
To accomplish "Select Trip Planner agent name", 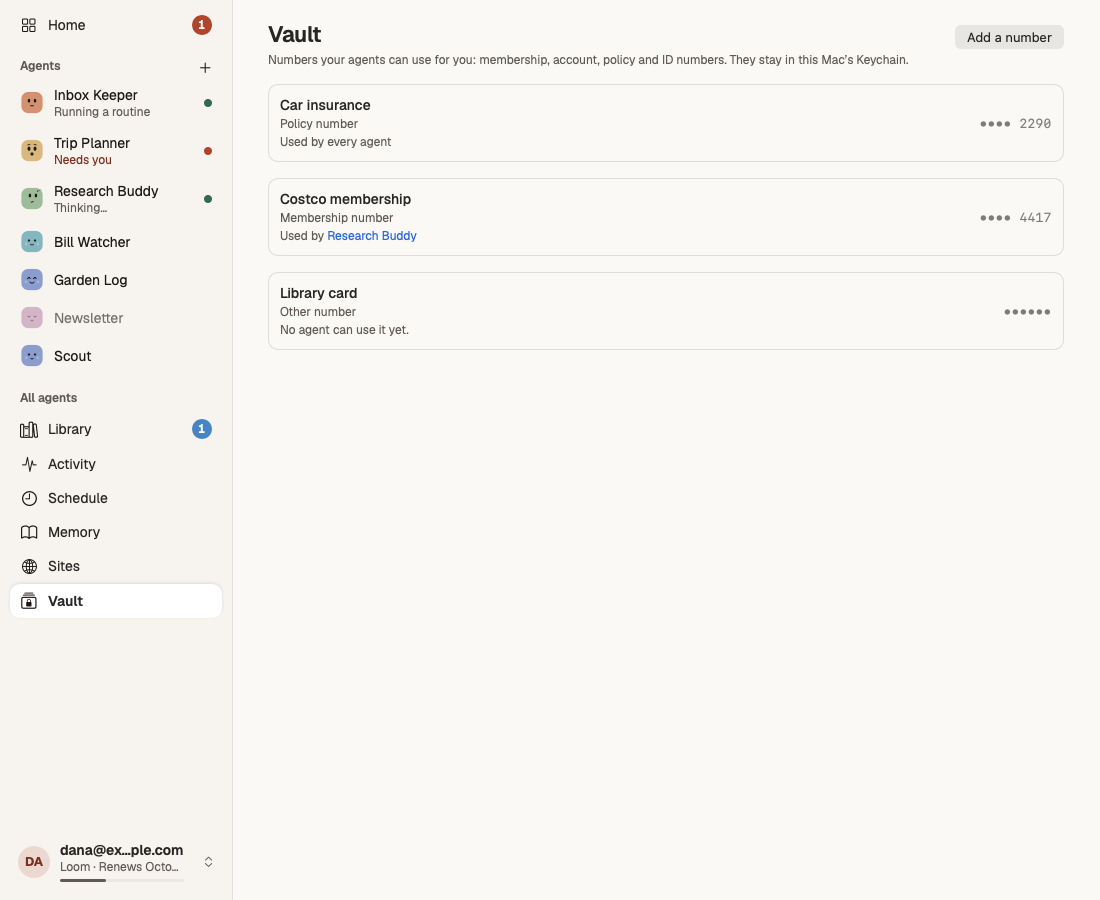I will point(92,143).
